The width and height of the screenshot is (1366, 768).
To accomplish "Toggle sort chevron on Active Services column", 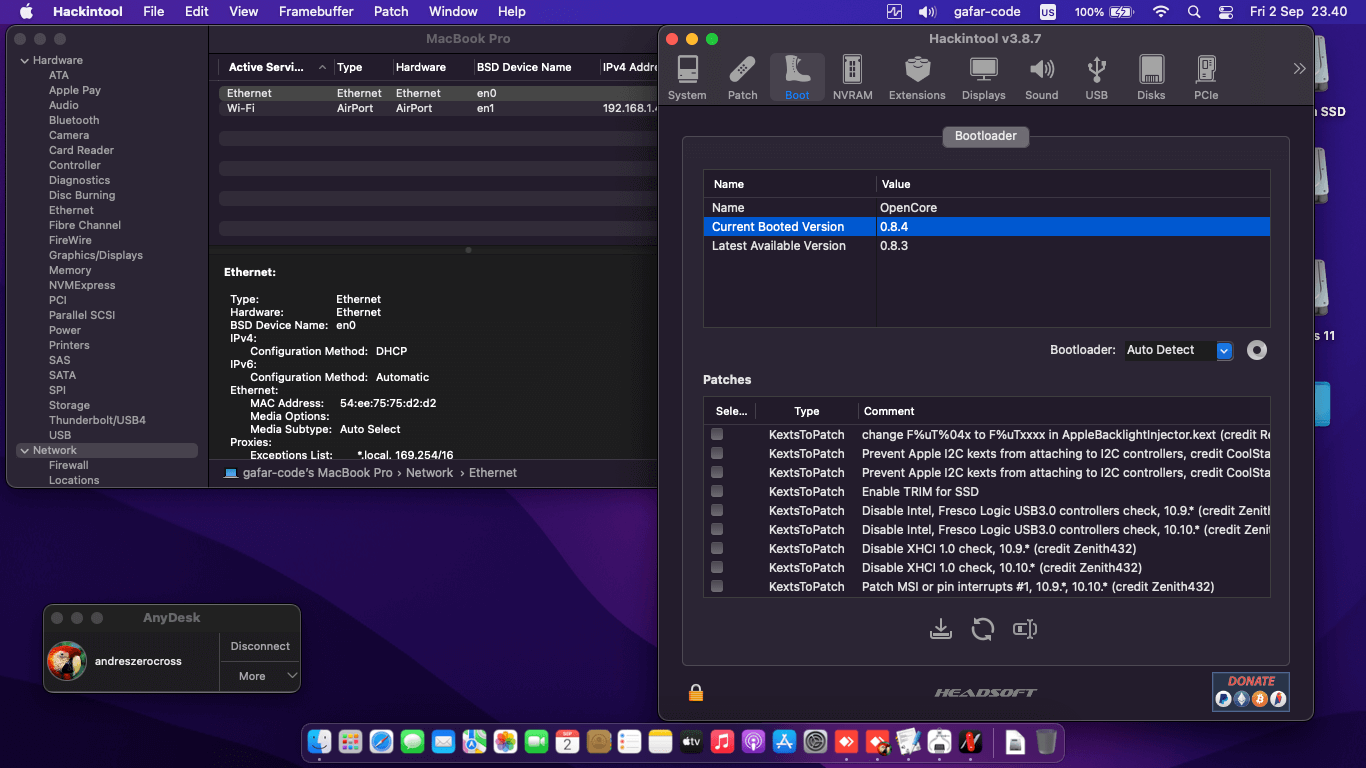I will [322, 68].
